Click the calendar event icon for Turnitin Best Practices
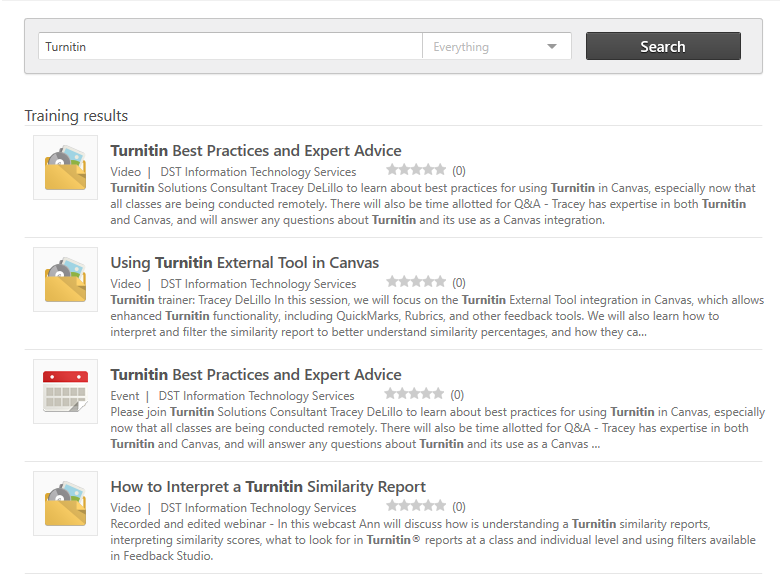The width and height of the screenshot is (780, 576). tap(65, 392)
